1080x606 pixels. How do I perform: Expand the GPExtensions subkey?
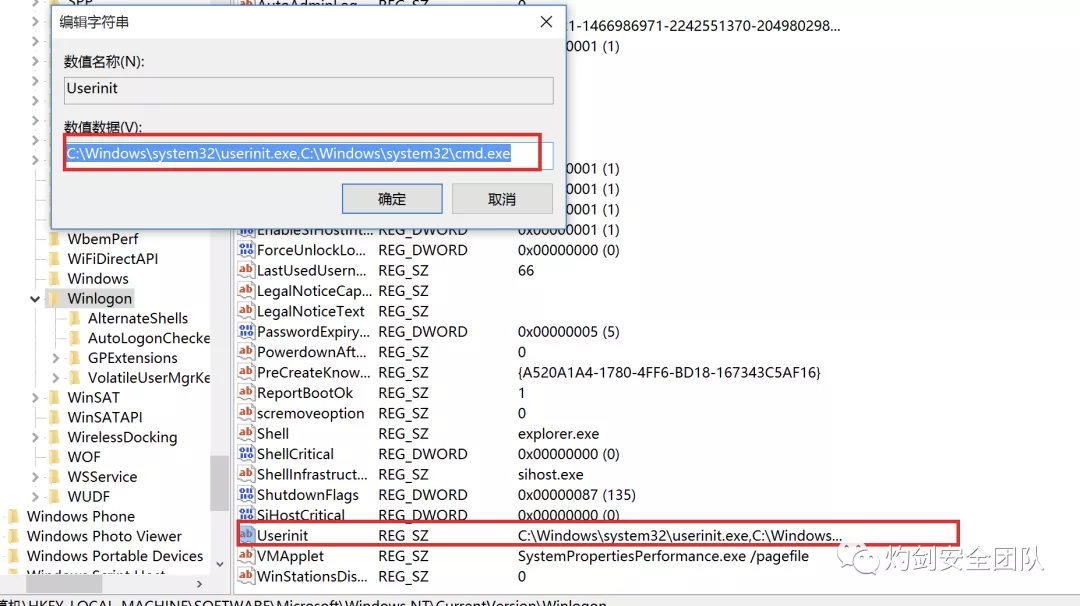point(56,358)
